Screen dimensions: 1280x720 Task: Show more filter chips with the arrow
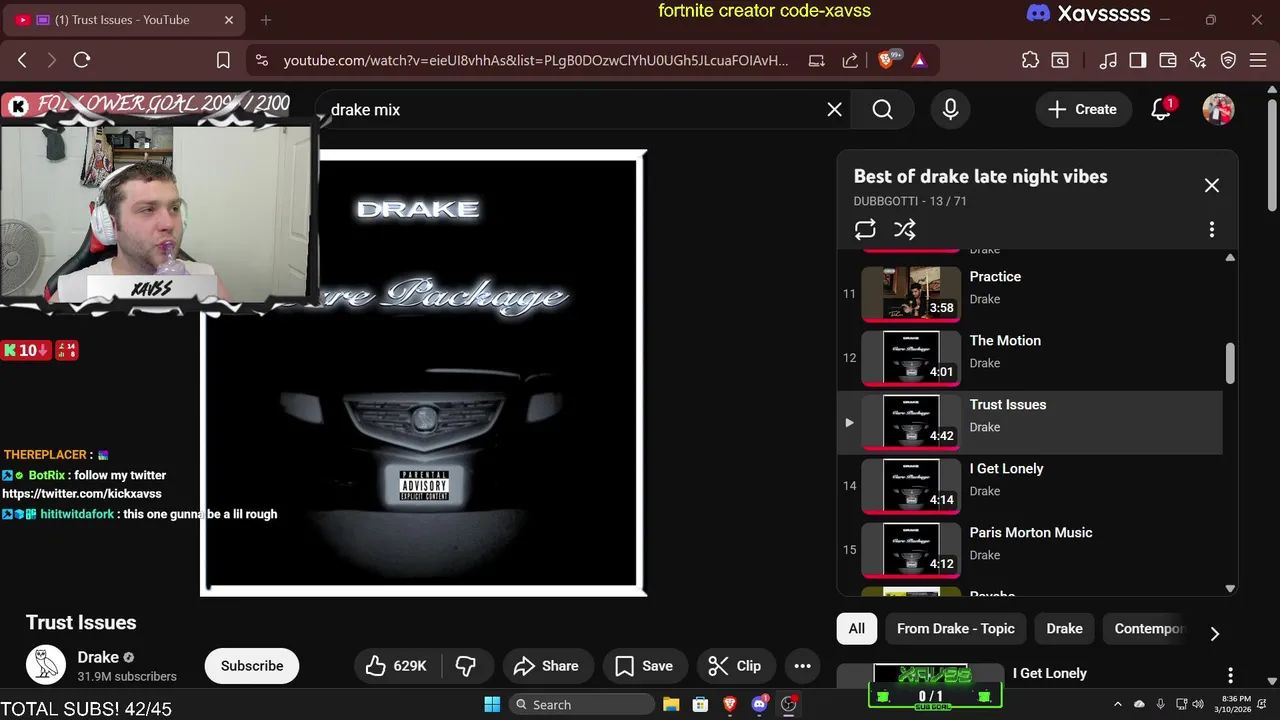coord(1214,633)
